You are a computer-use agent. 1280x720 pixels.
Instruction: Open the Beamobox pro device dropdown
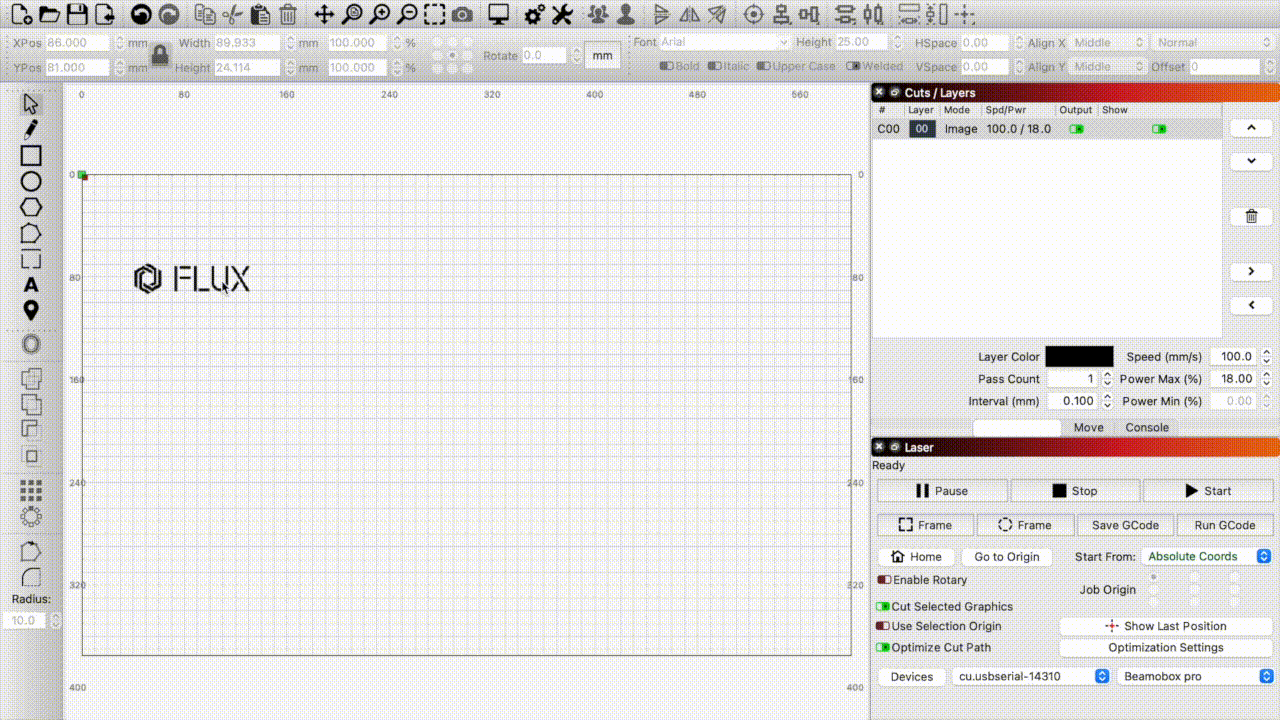pyautogui.click(x=1194, y=676)
